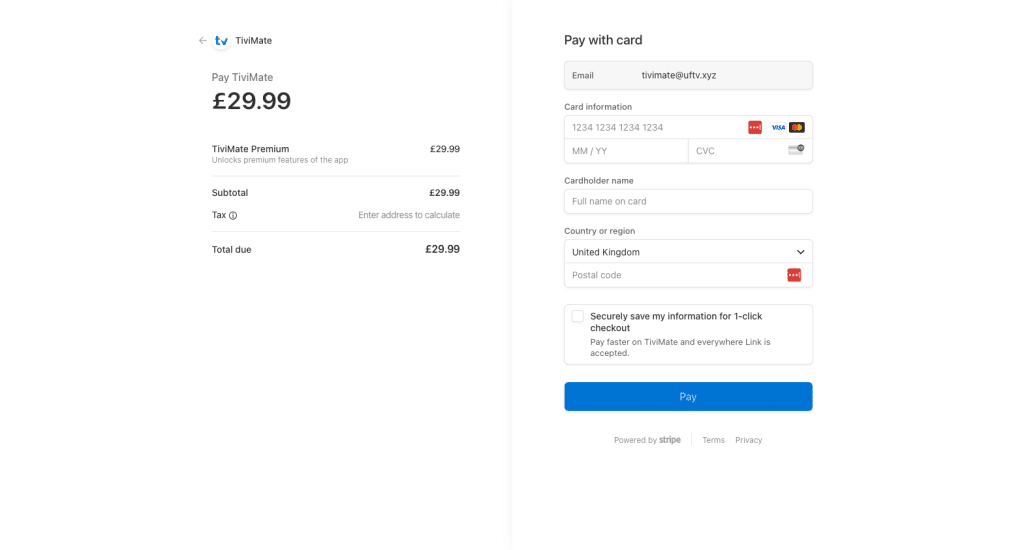Click the TiviMate tv logo icon
The width and height of the screenshot is (1024, 550).
[221, 40]
